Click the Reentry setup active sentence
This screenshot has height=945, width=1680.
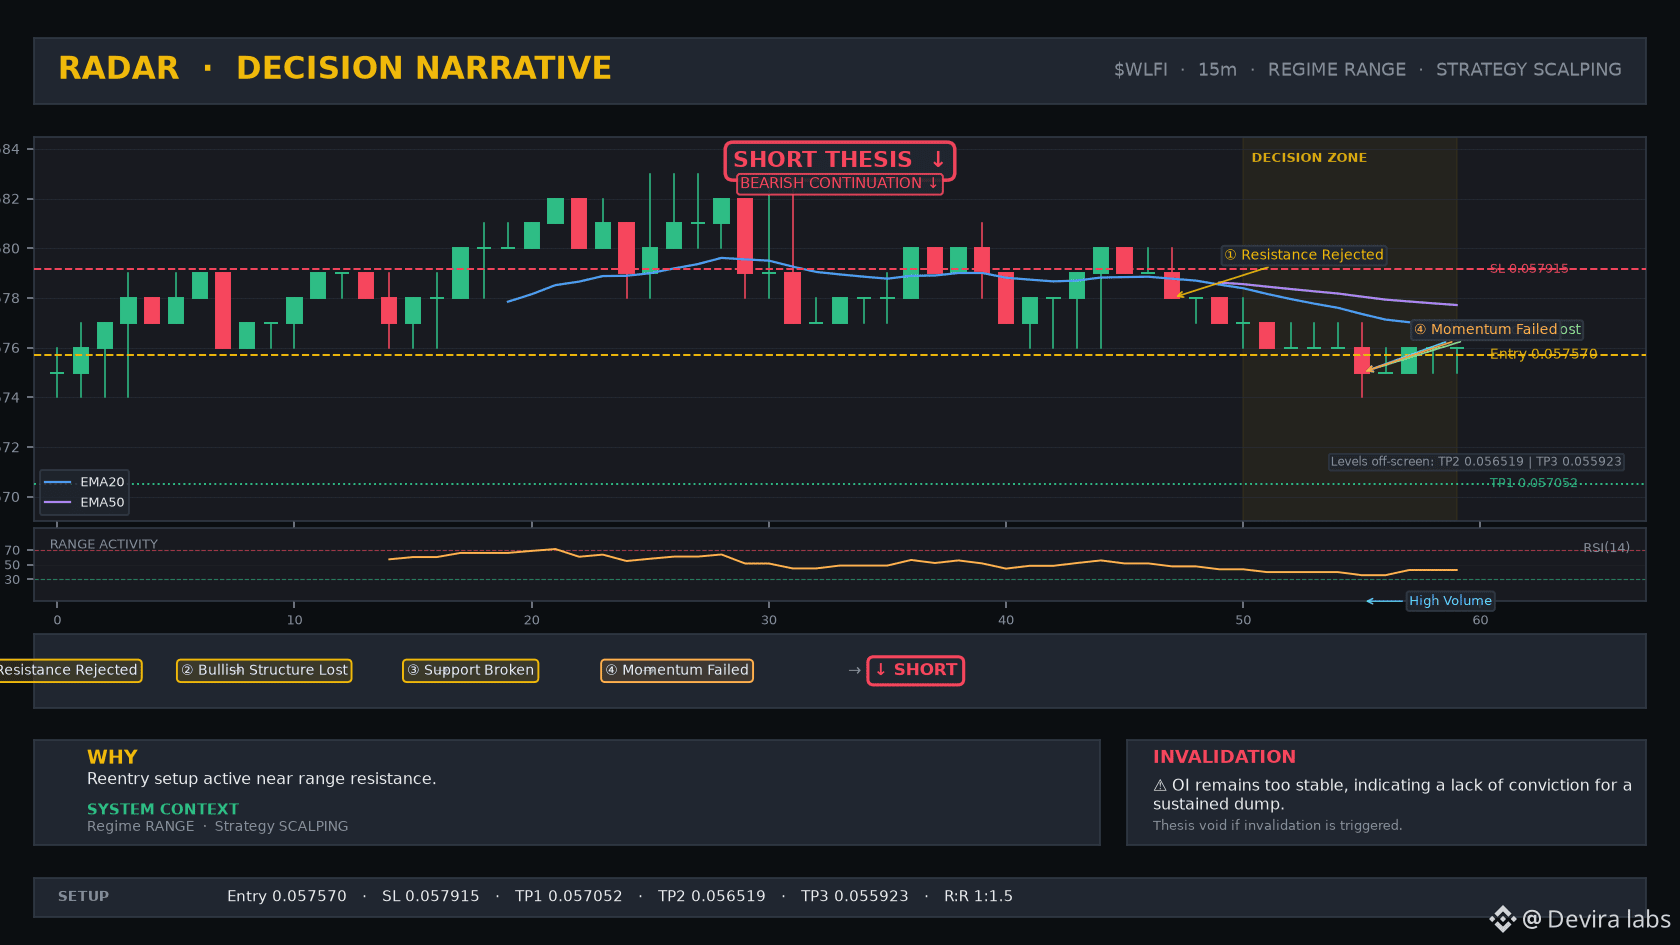pyautogui.click(x=262, y=779)
